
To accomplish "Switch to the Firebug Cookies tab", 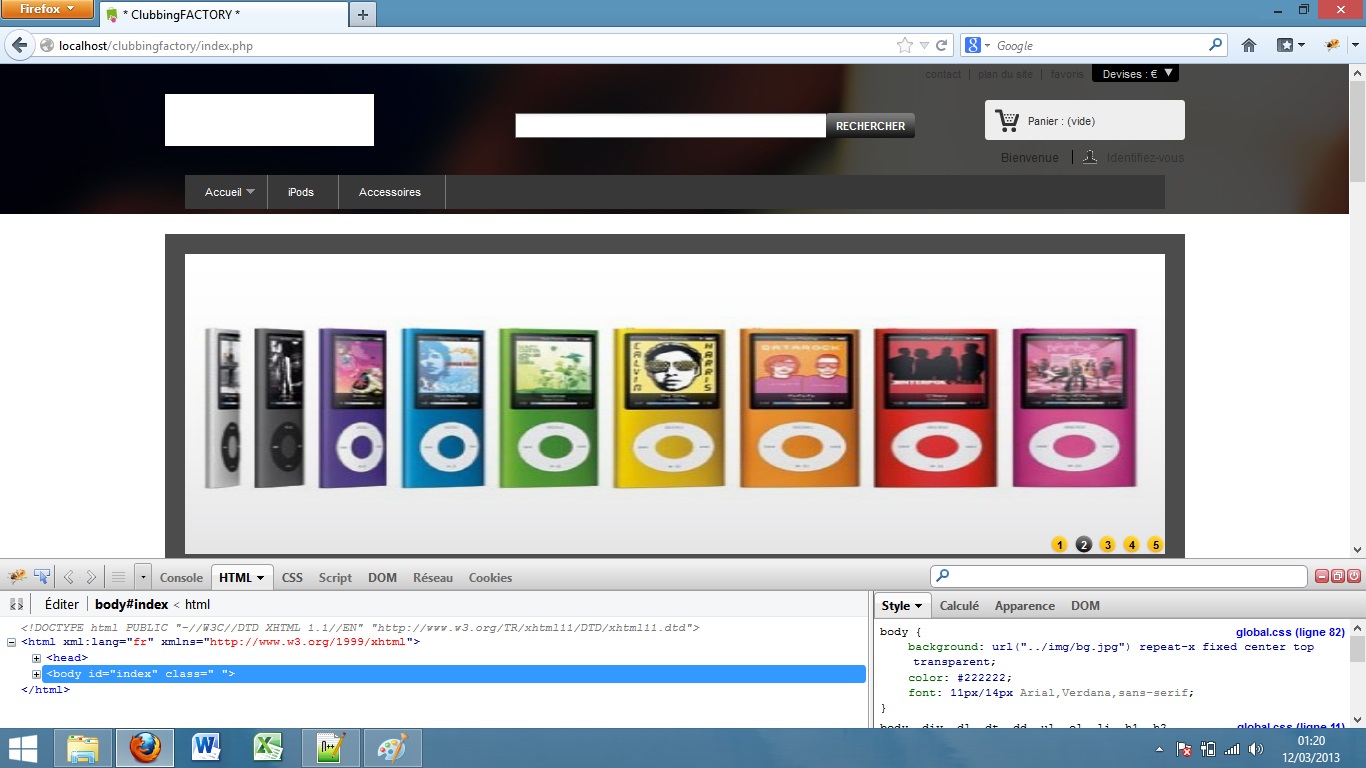I will click(490, 577).
